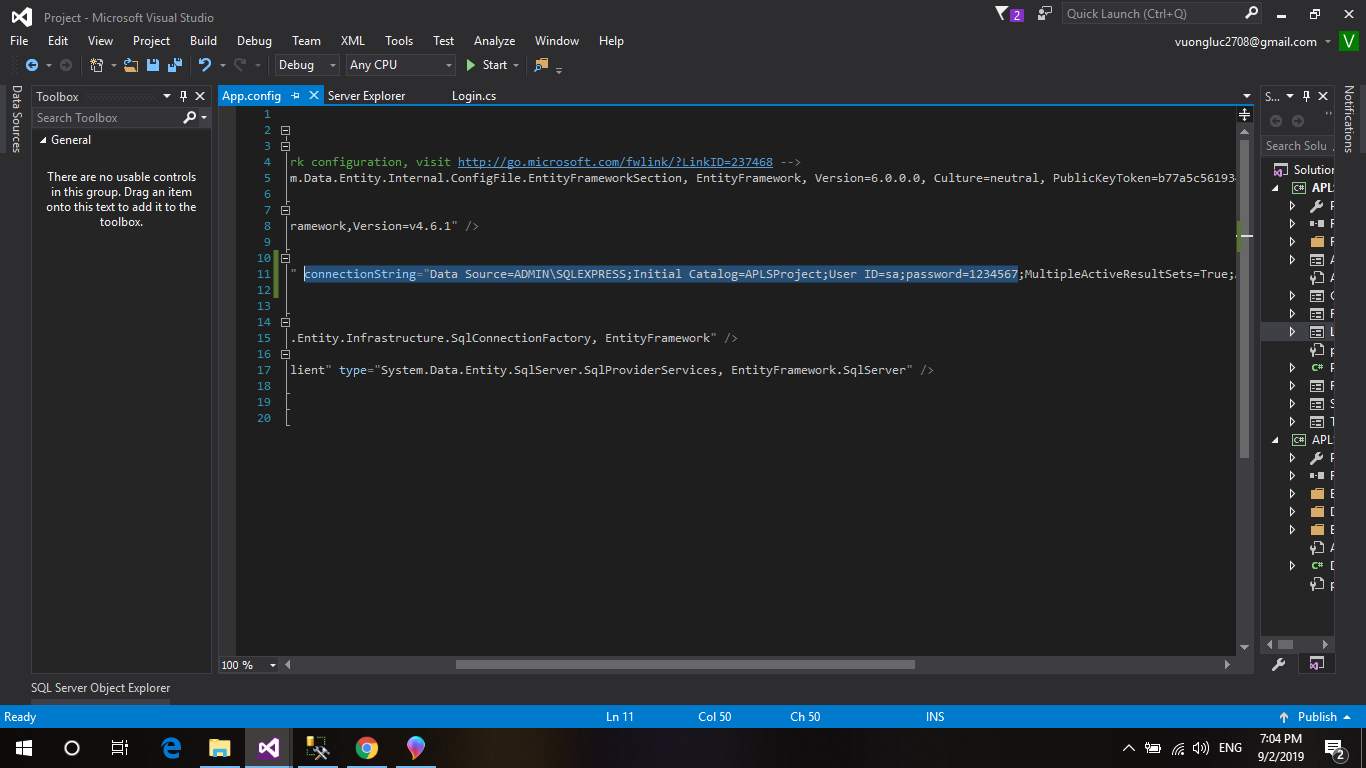Click the Save All toolbar icon
This screenshot has height=768, width=1366.
click(174, 65)
